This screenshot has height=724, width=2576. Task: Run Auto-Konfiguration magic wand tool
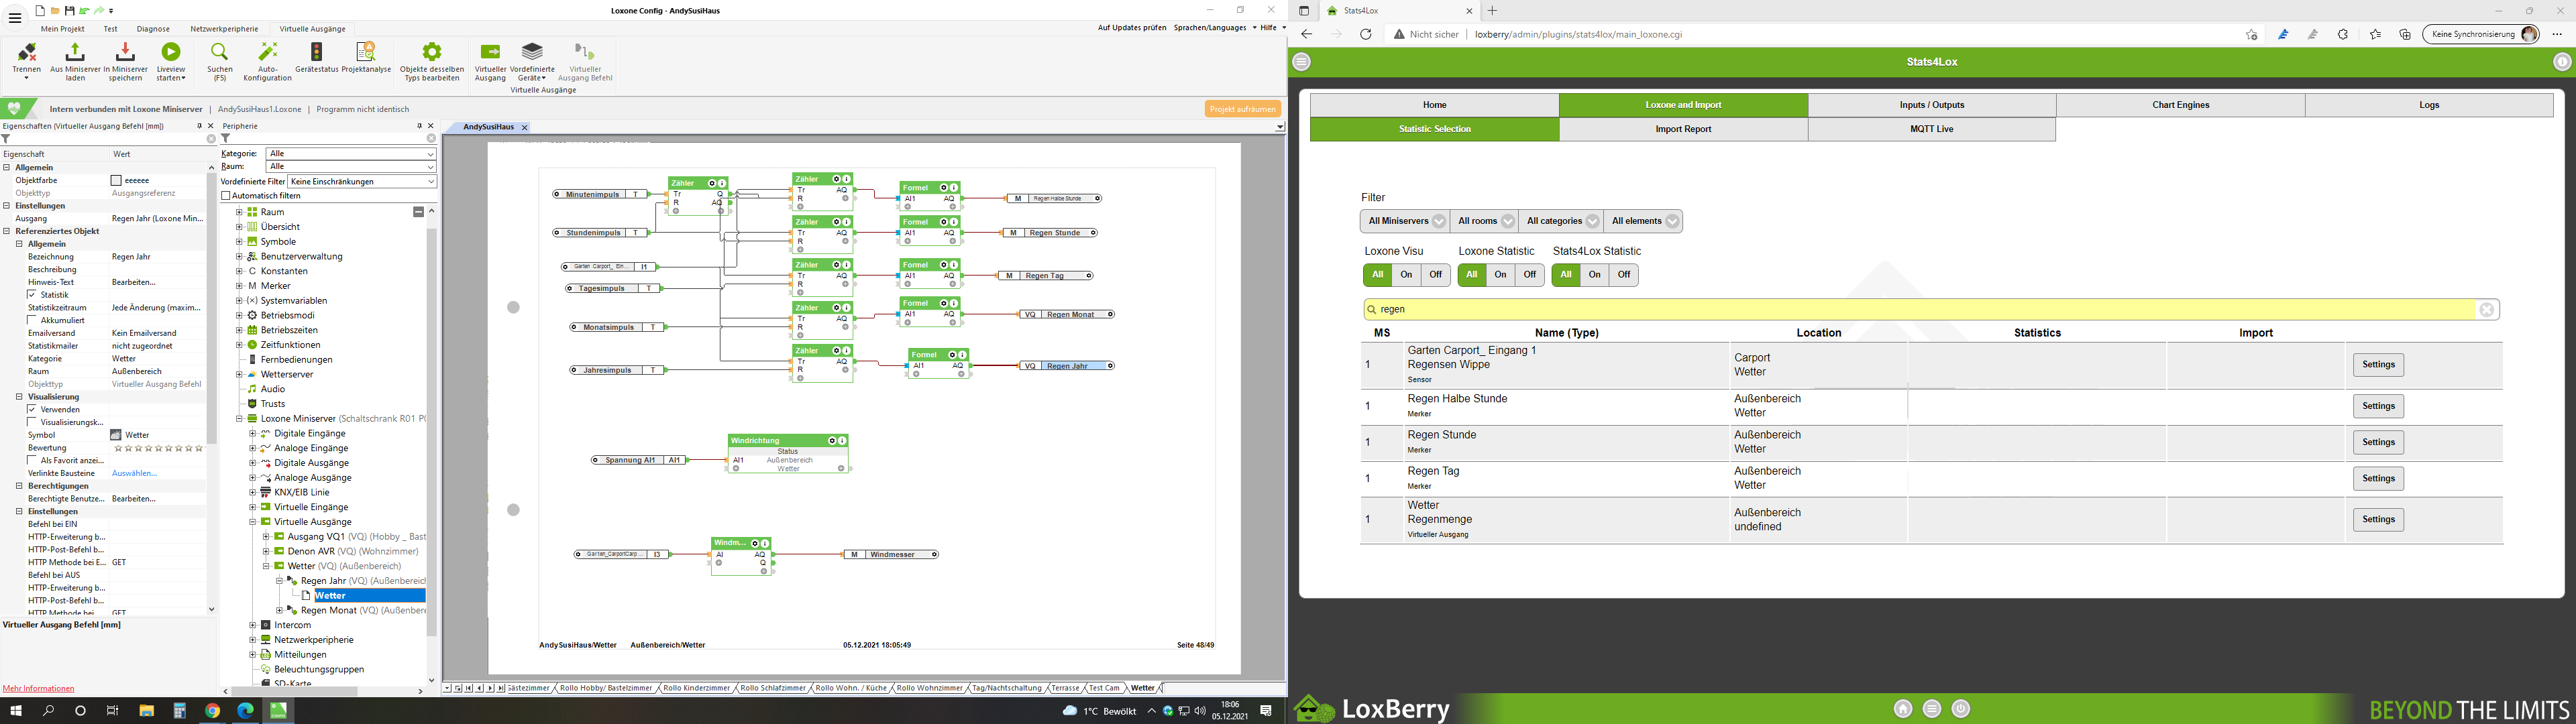tap(267, 51)
